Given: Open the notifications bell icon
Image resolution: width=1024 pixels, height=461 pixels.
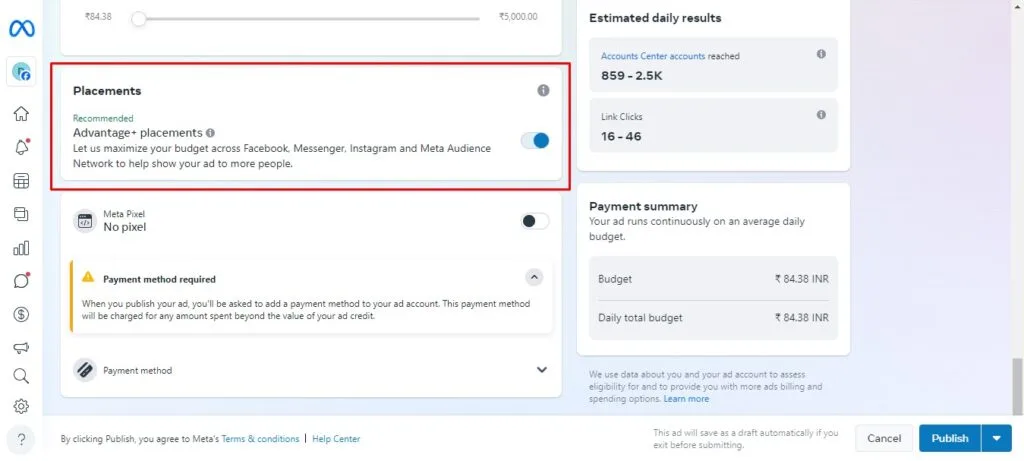Looking at the screenshot, I should pyautogui.click(x=22, y=147).
